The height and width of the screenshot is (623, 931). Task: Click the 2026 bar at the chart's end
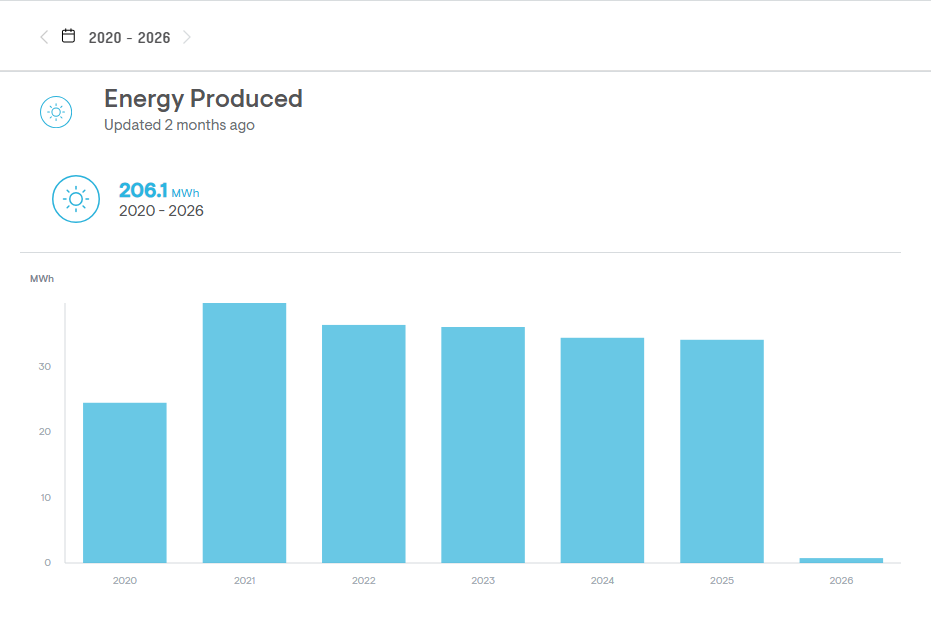841,560
